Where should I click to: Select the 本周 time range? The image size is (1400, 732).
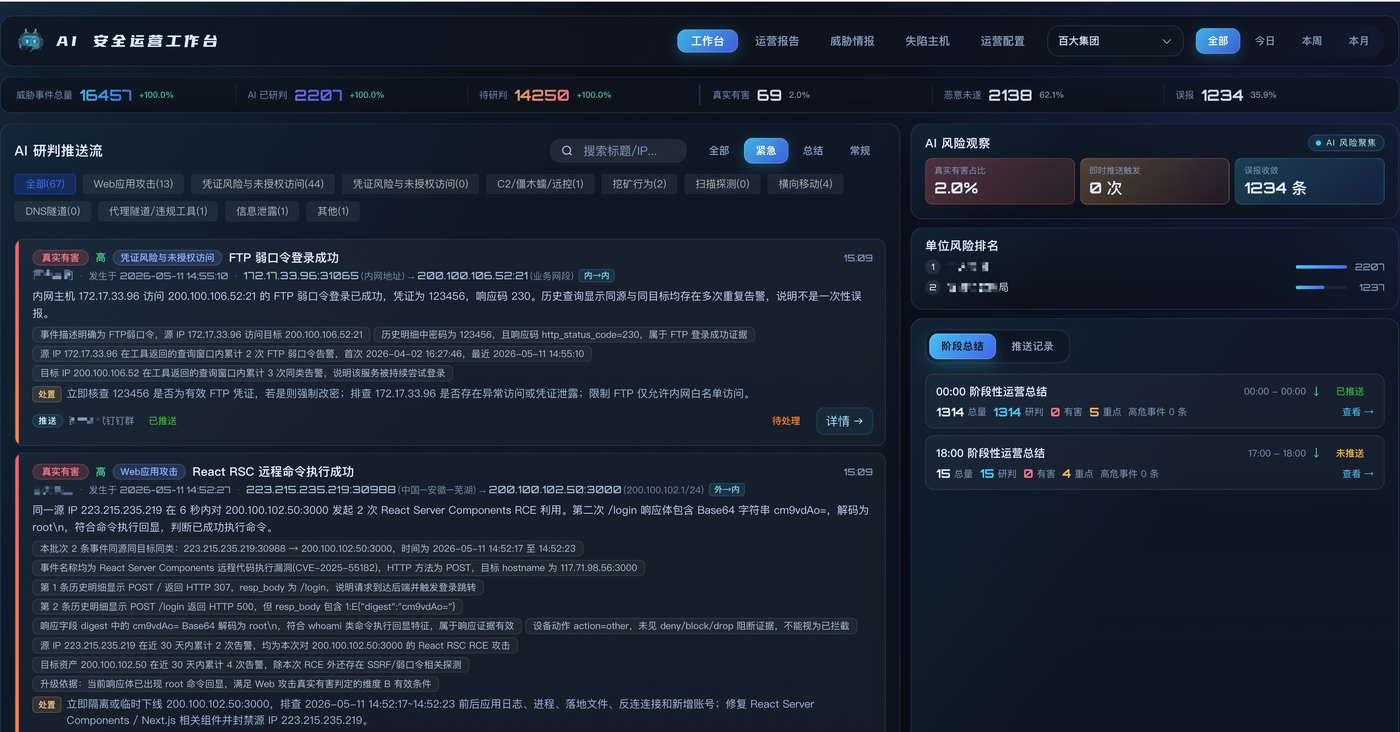(x=1312, y=41)
